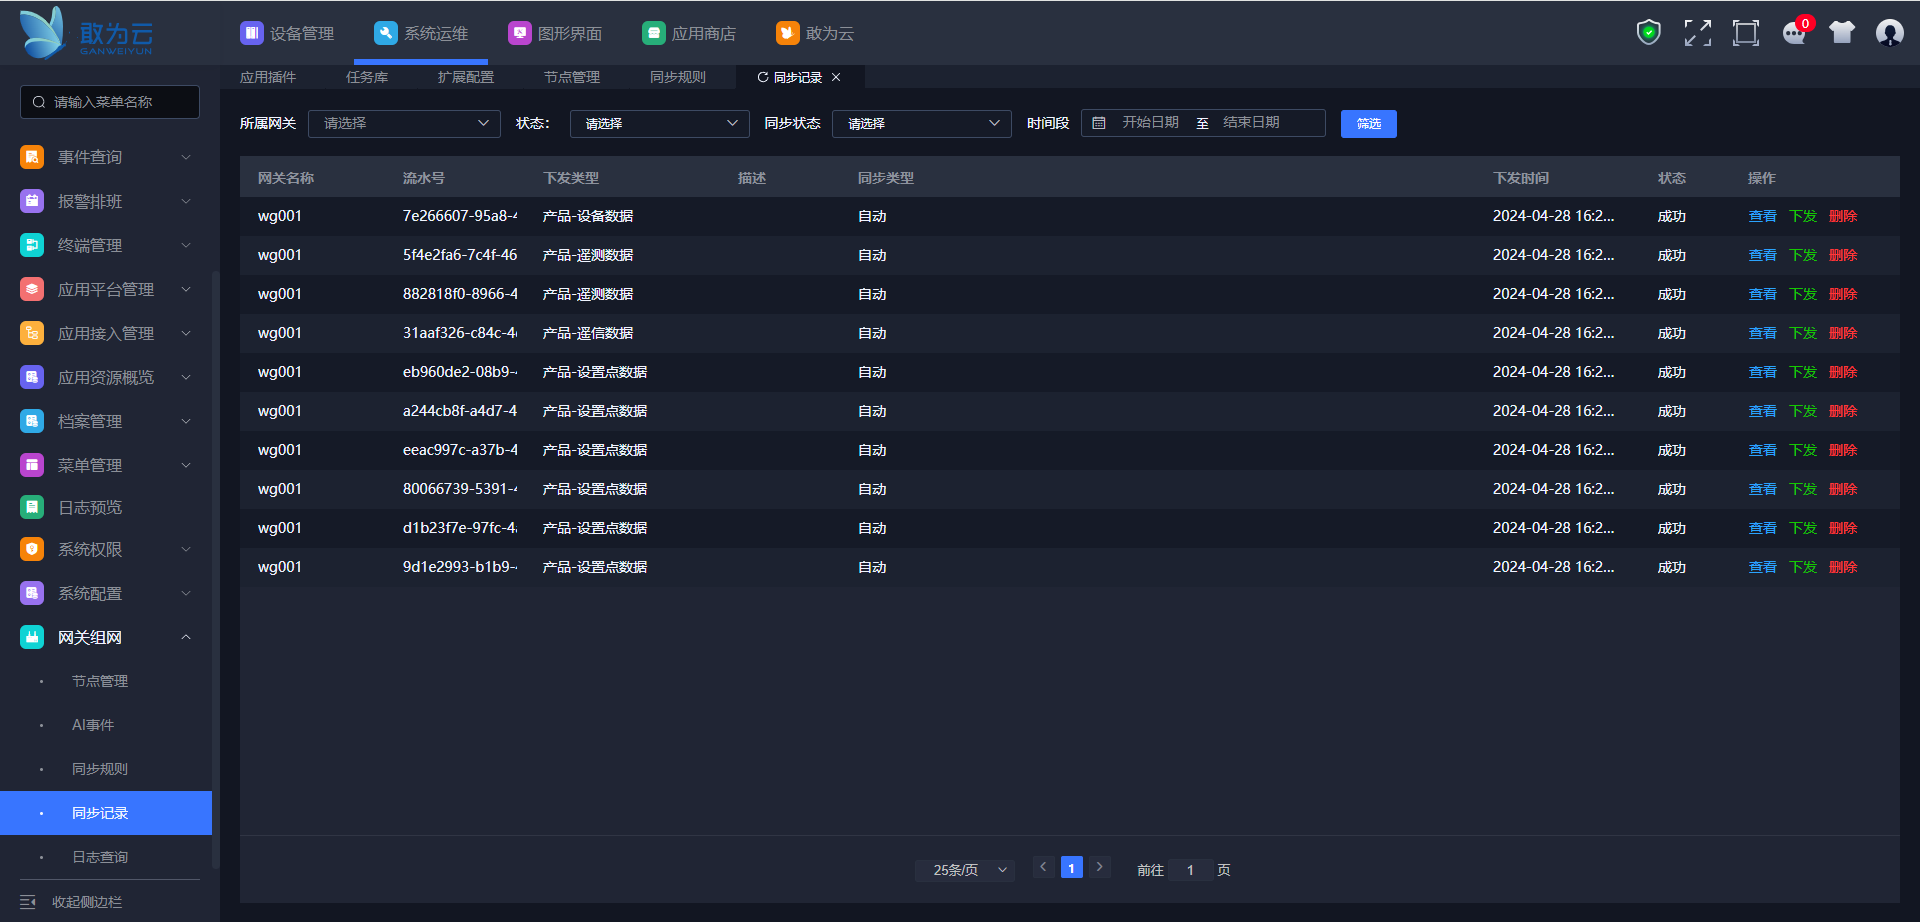
Task: Toggle fullscreen mode with the arrows icon
Action: 1697,33
